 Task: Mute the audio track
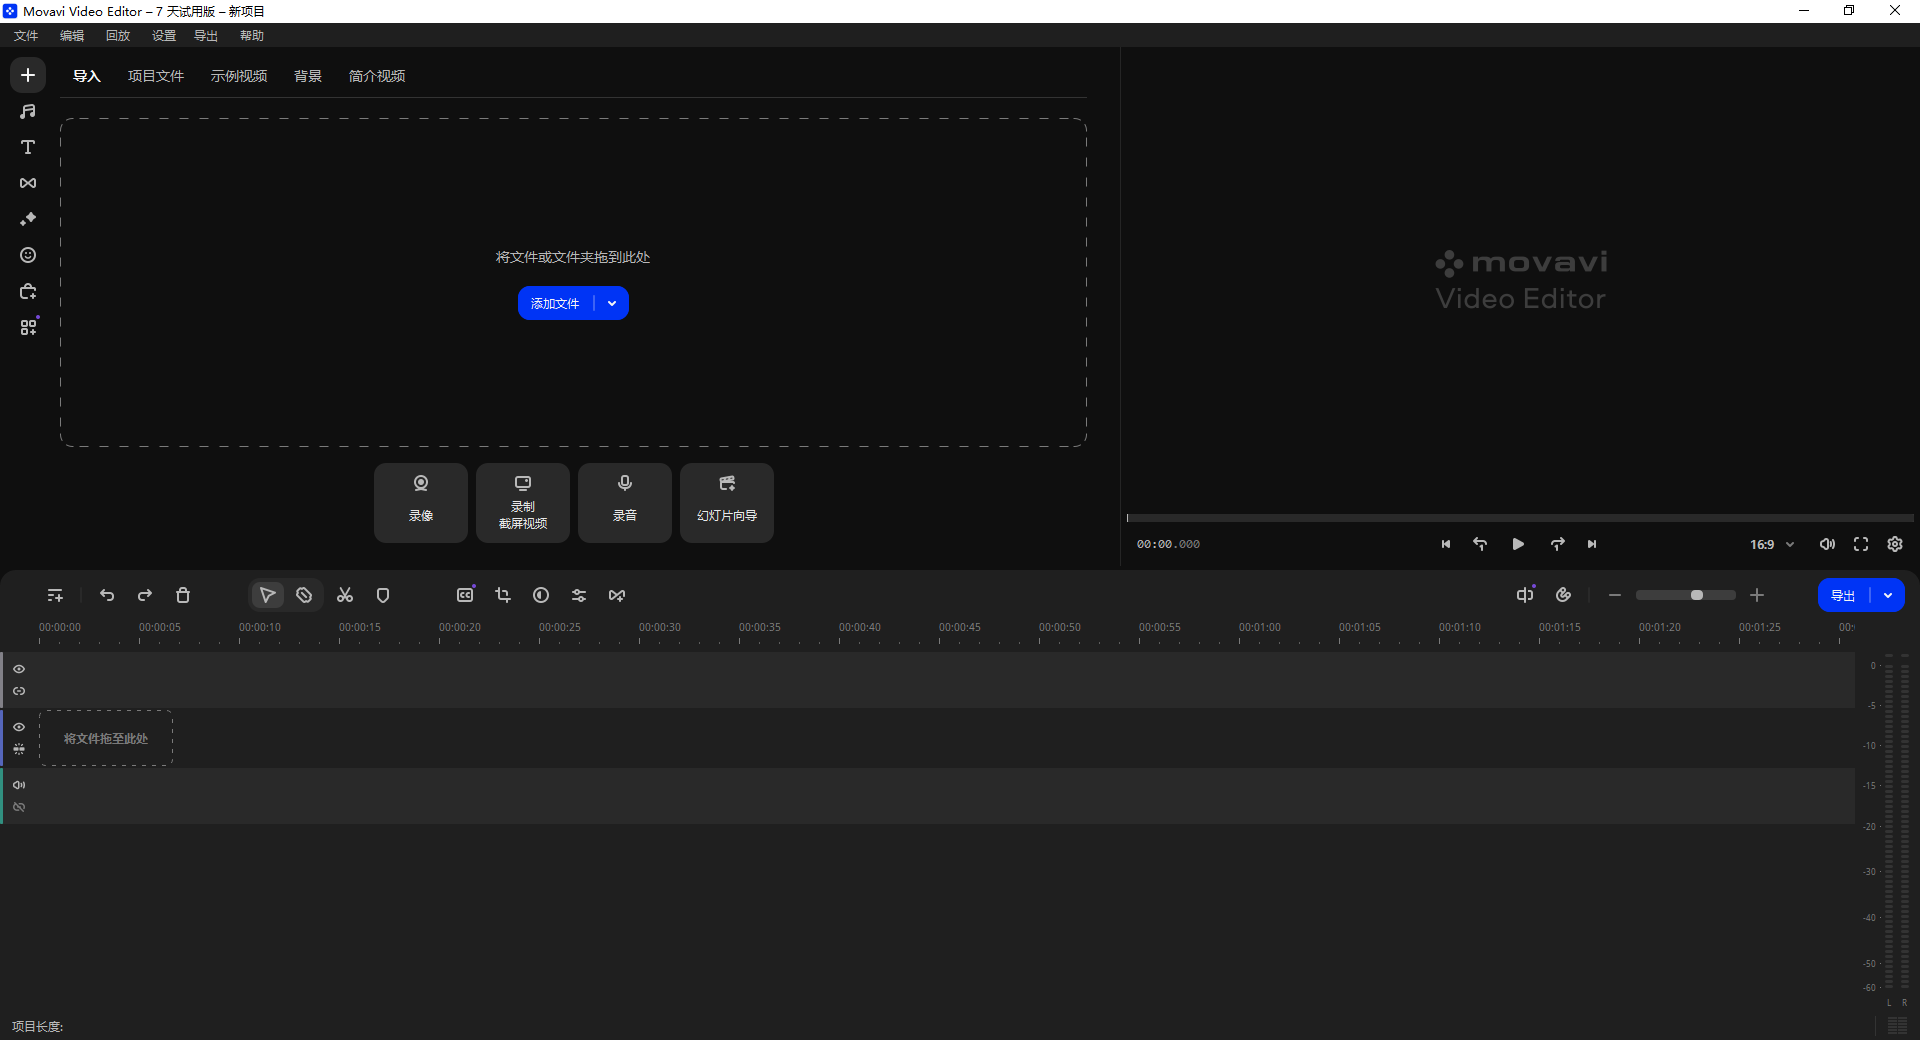pos(19,785)
